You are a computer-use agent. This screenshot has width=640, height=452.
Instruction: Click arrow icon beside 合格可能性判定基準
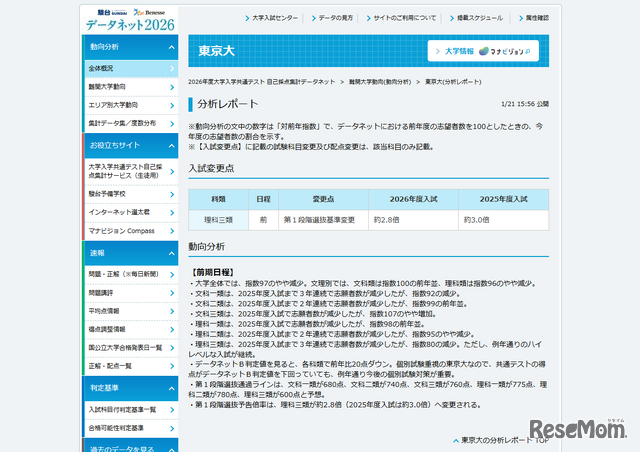click(172, 428)
